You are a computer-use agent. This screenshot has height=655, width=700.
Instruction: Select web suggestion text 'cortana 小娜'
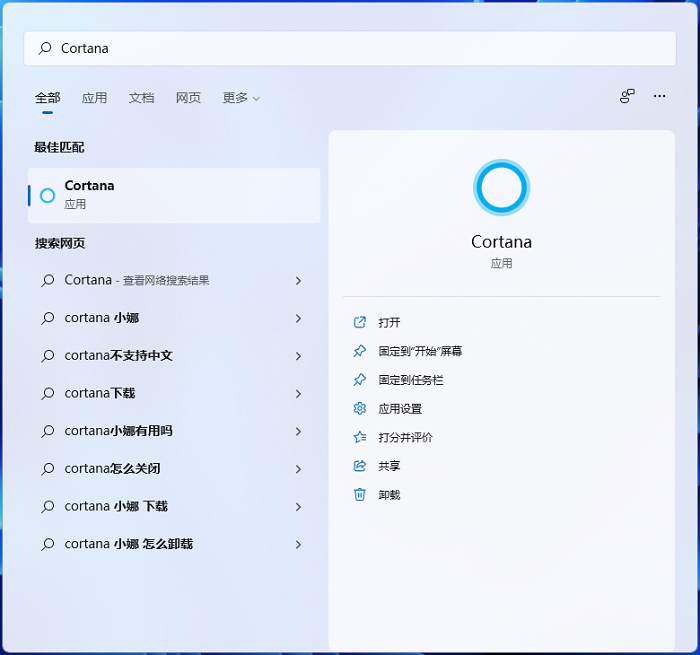pos(102,318)
